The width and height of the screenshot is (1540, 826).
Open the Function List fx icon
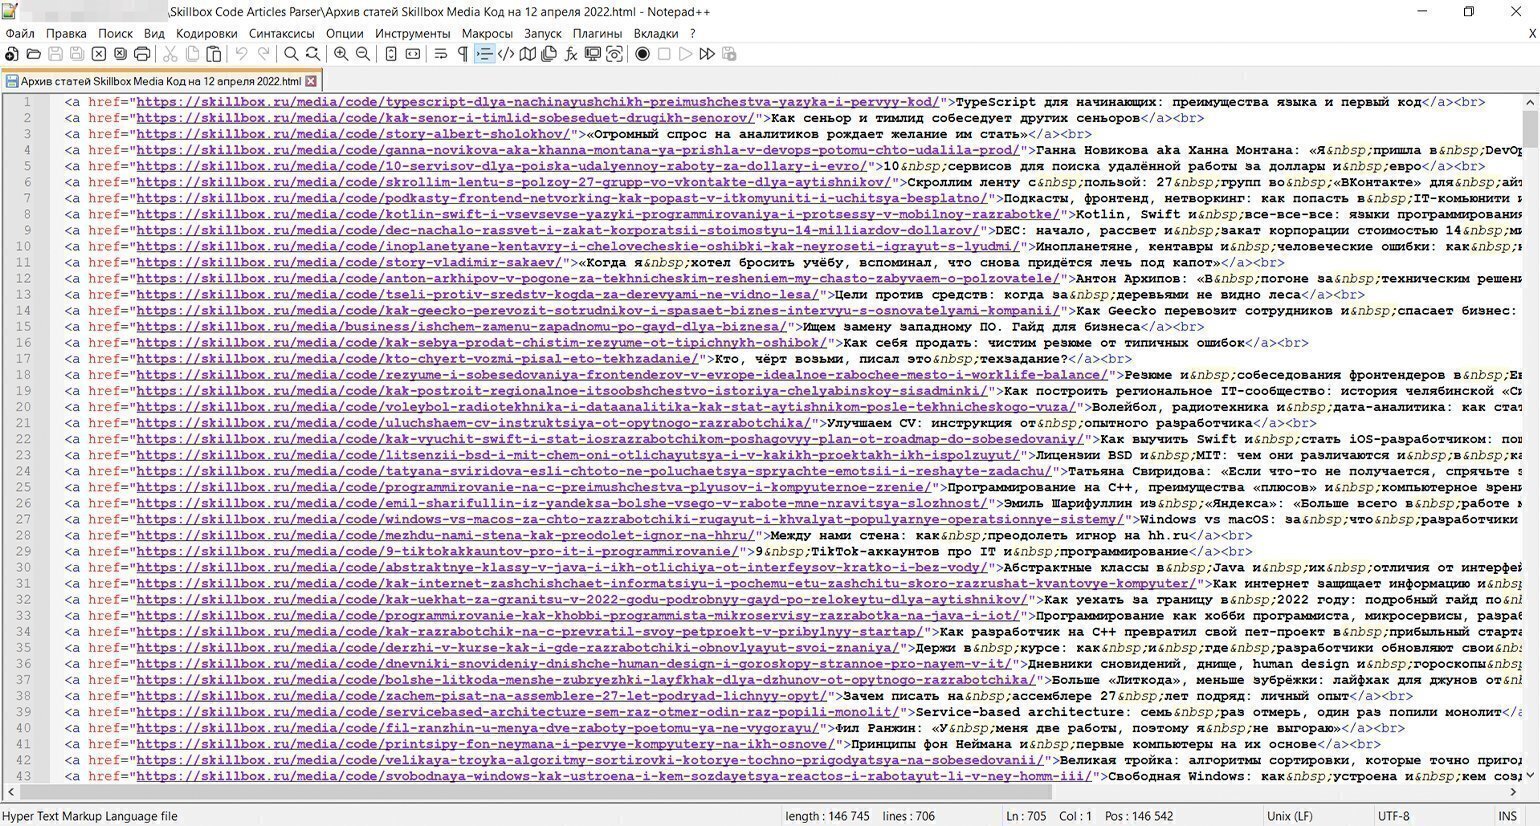point(571,54)
